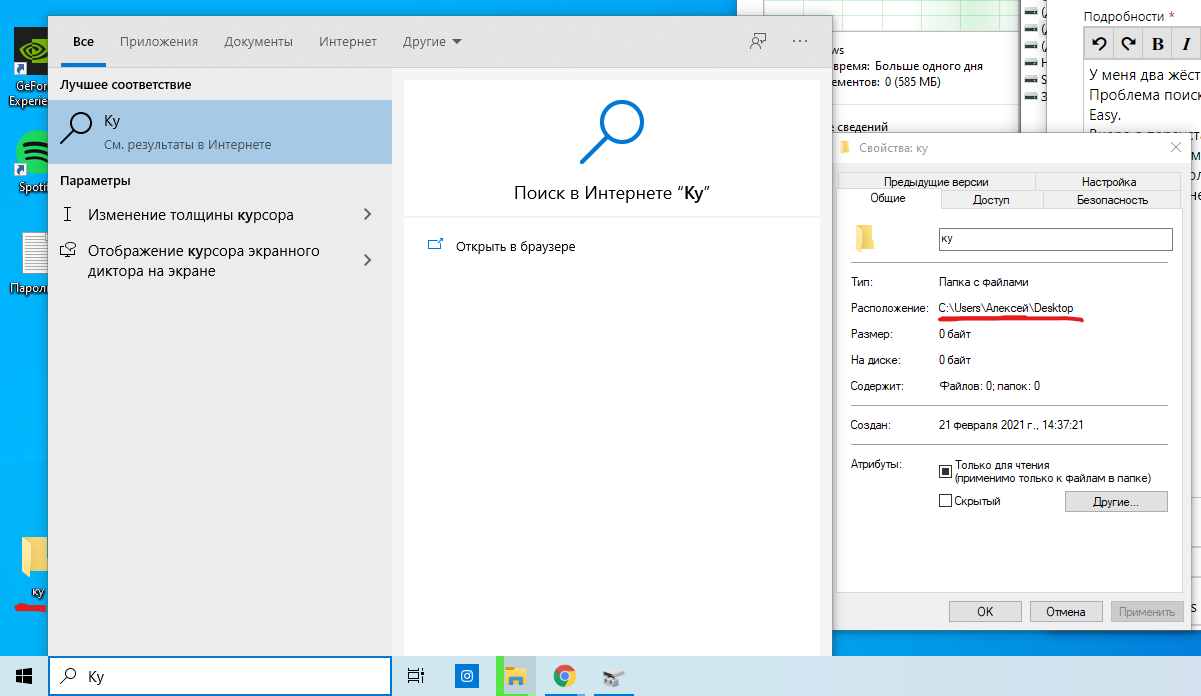Open the three-dots options menu in search panel

pos(799,41)
